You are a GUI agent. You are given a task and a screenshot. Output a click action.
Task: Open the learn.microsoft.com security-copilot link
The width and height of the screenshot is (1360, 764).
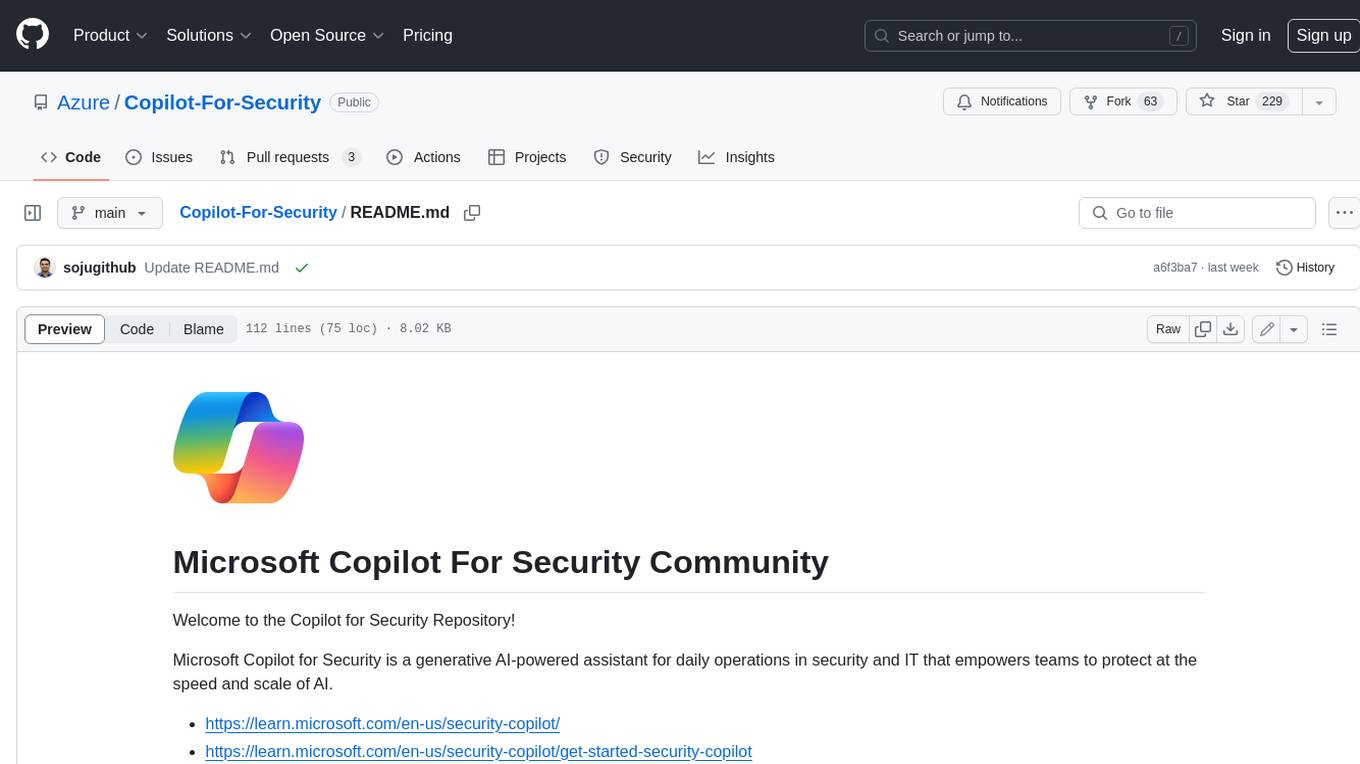[382, 723]
